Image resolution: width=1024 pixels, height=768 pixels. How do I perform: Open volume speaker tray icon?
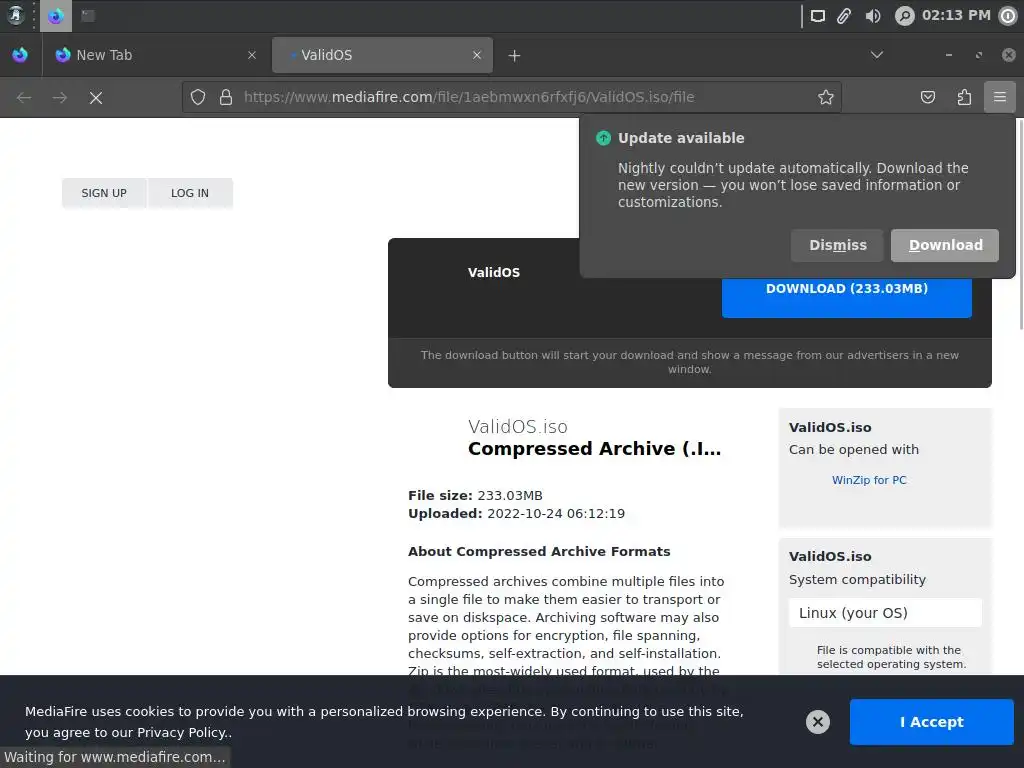[872, 16]
